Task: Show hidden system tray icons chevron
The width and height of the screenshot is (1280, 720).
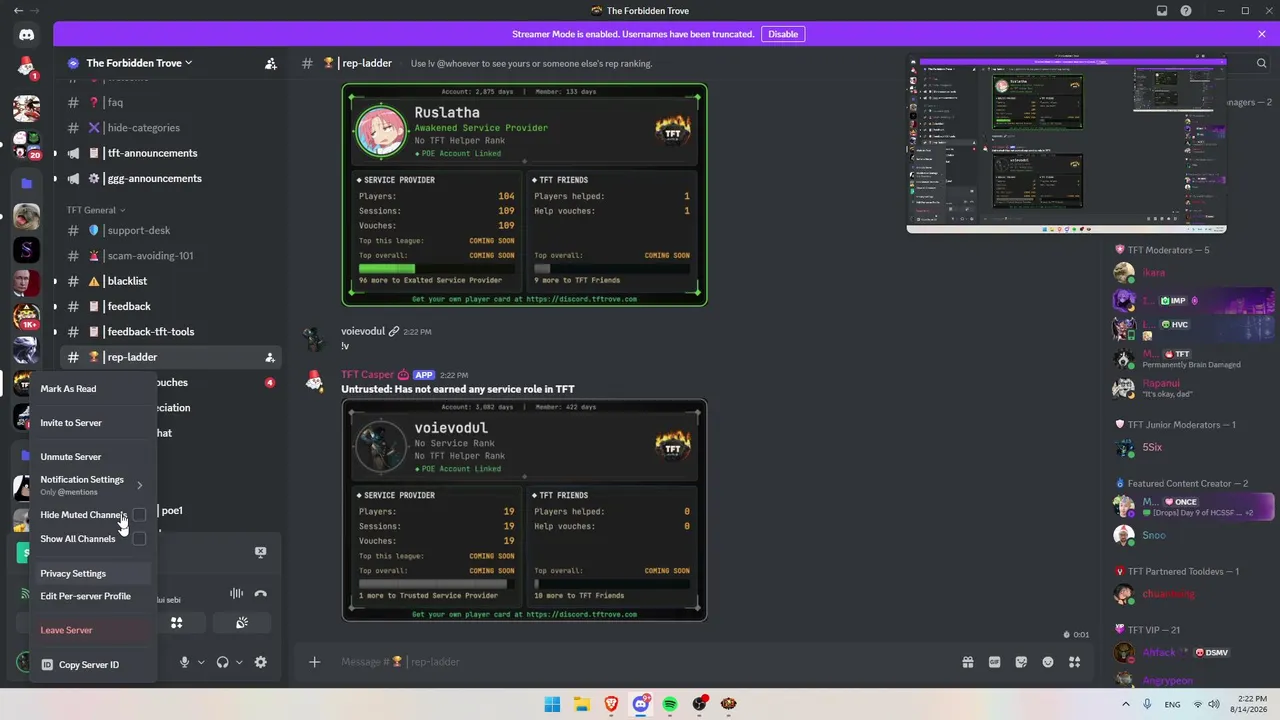Action: click(x=1126, y=704)
